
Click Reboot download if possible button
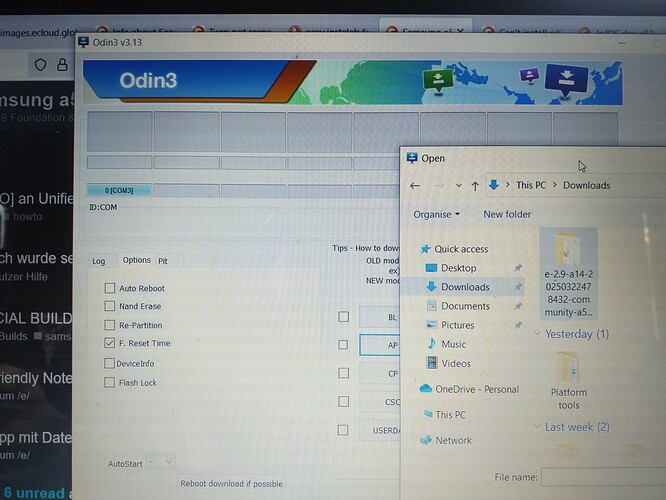tap(231, 484)
